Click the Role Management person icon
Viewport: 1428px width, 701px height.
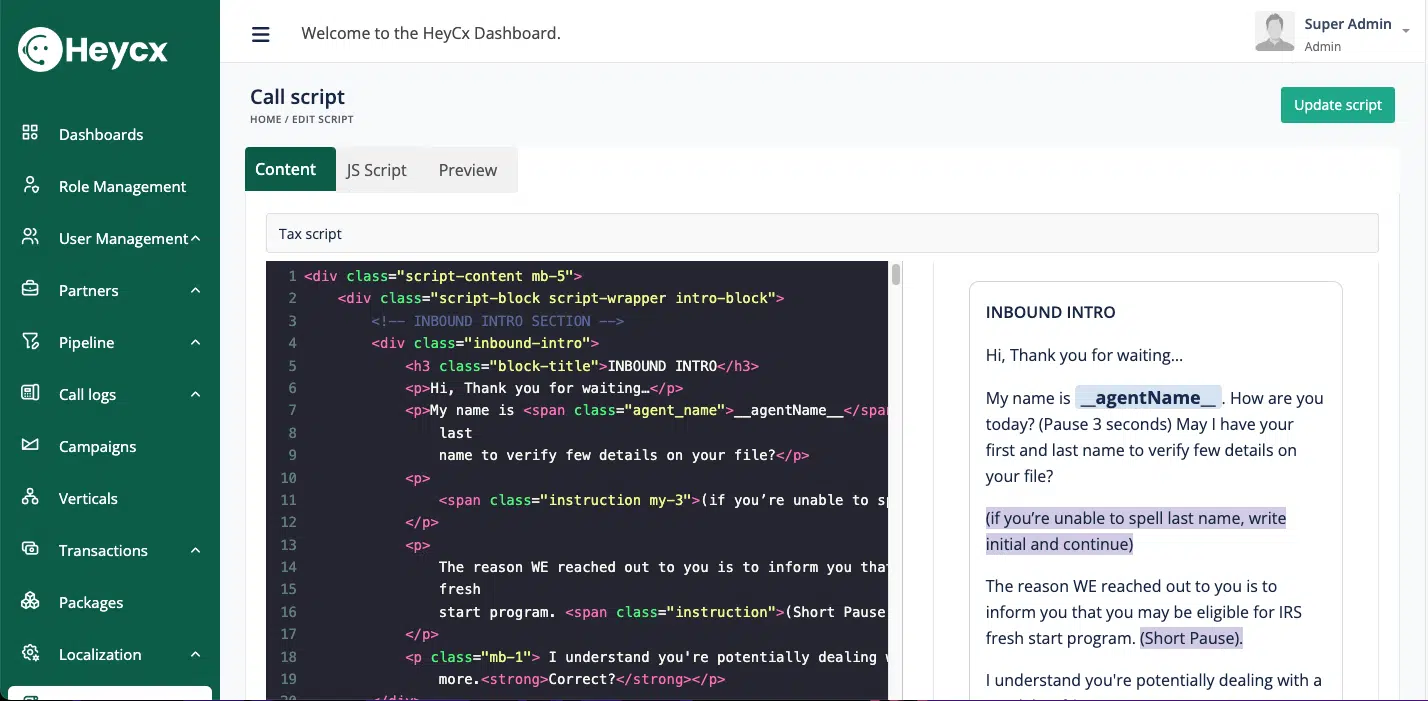(x=30, y=185)
